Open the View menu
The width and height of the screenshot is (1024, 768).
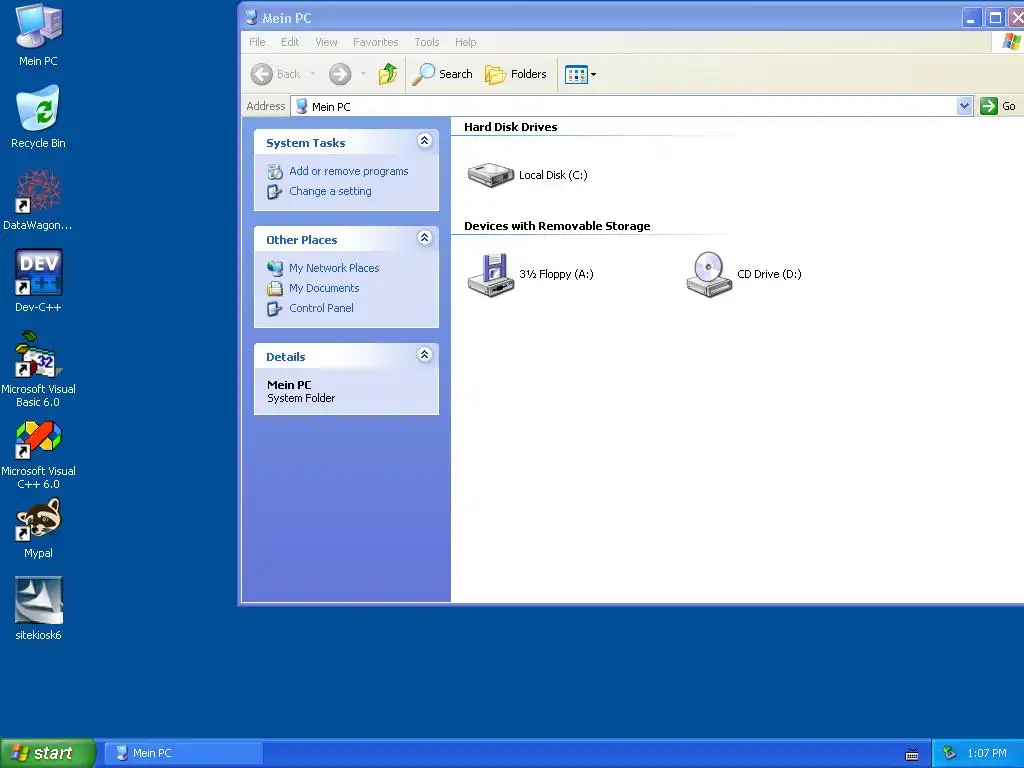[327, 42]
